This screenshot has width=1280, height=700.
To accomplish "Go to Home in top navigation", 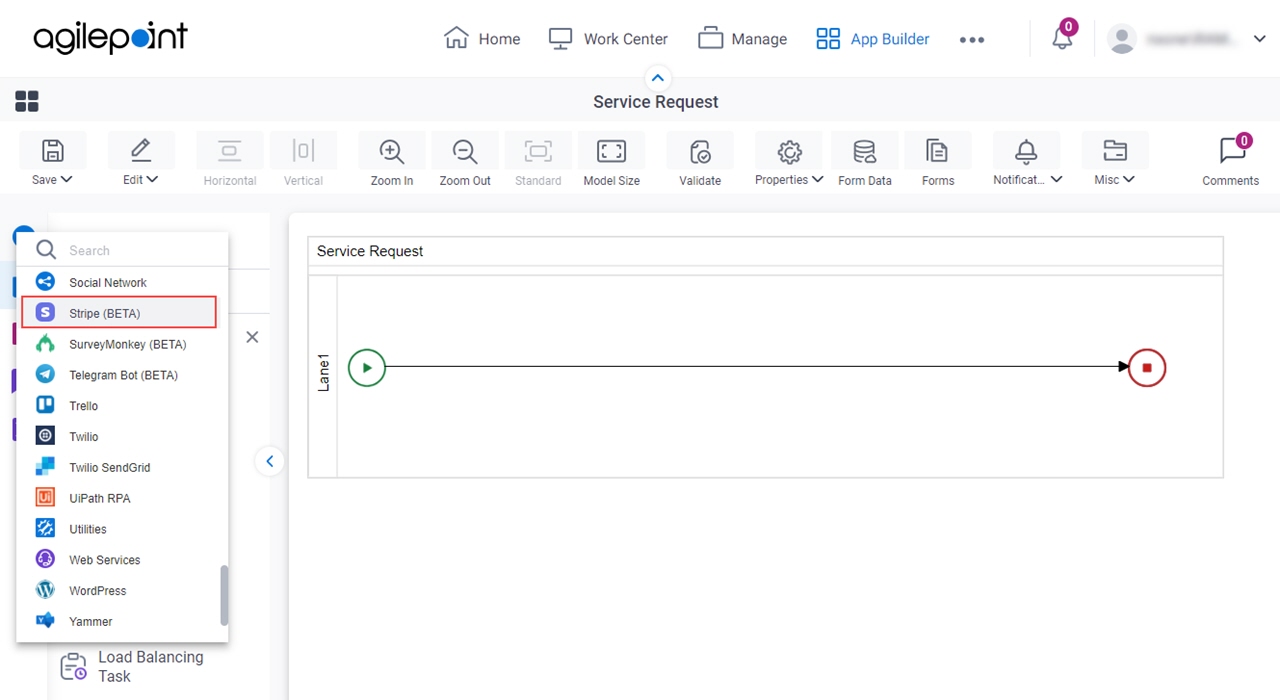I will [x=482, y=39].
